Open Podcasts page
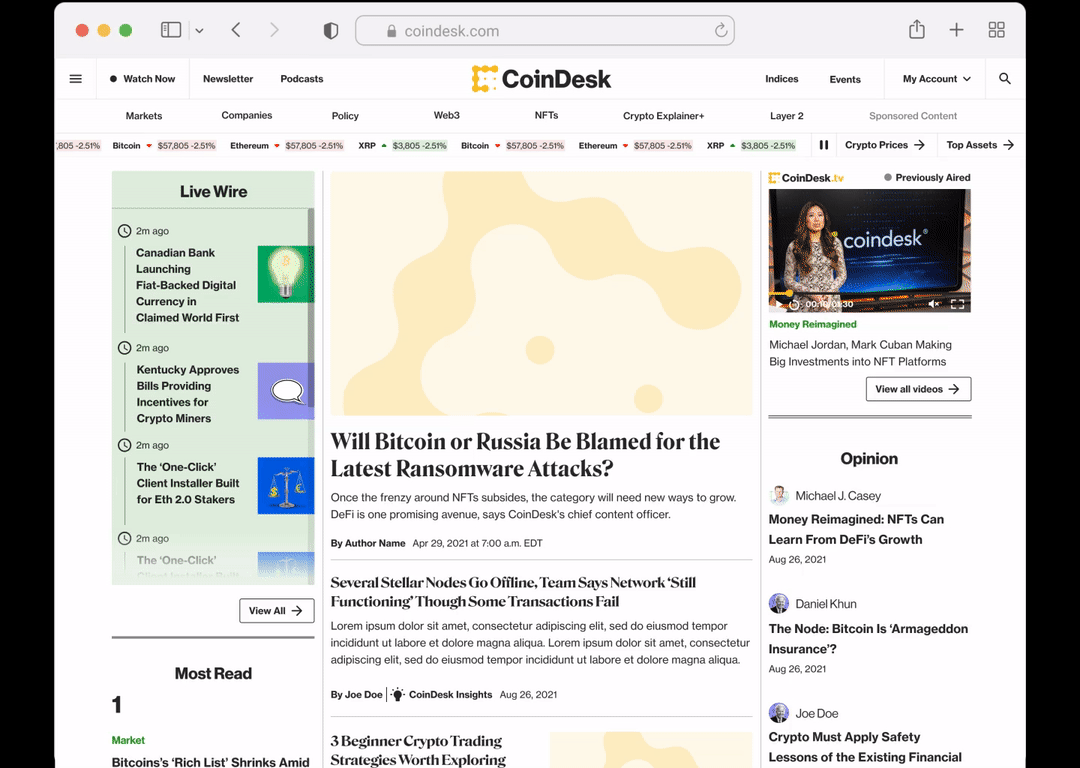Screen dimensions: 1080x768 (302, 79)
